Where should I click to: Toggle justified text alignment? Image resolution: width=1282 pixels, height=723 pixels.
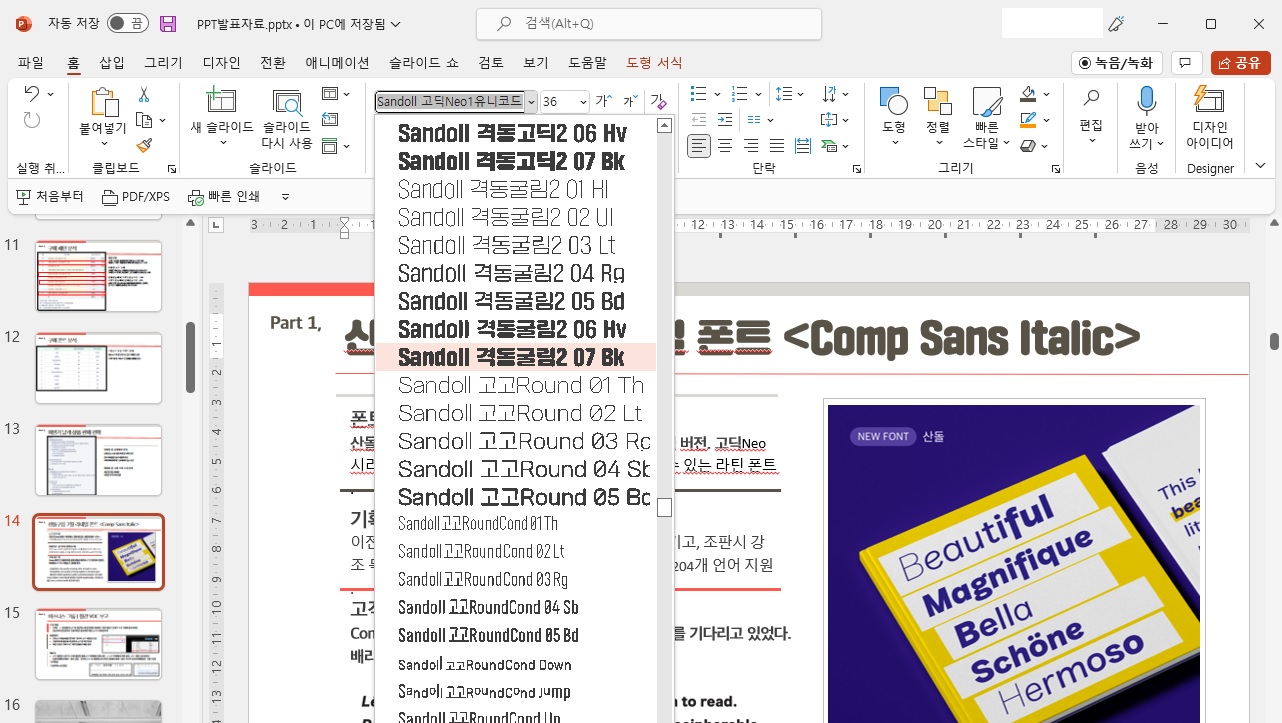tap(777, 146)
